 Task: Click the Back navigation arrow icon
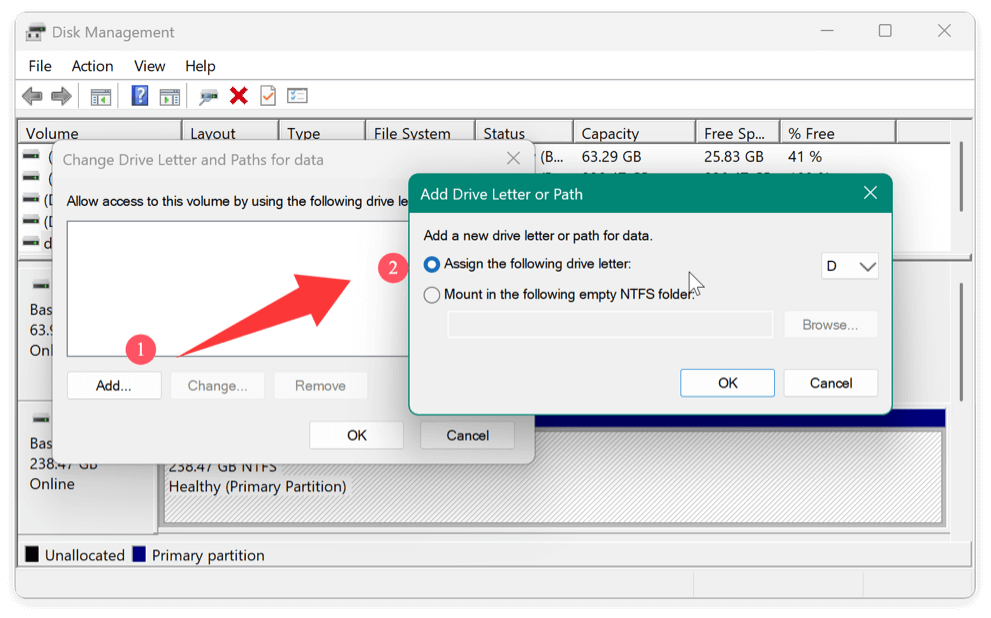pyautogui.click(x=30, y=96)
